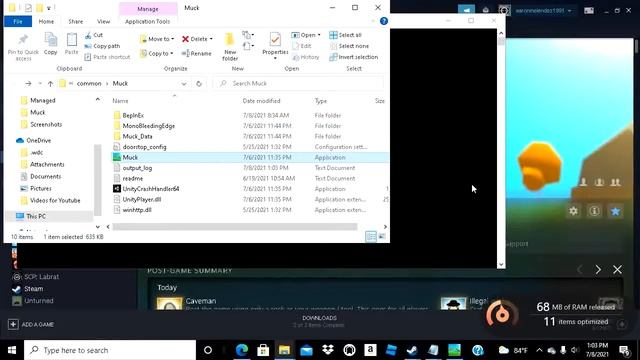Switch to Details view layout button

(371, 236)
